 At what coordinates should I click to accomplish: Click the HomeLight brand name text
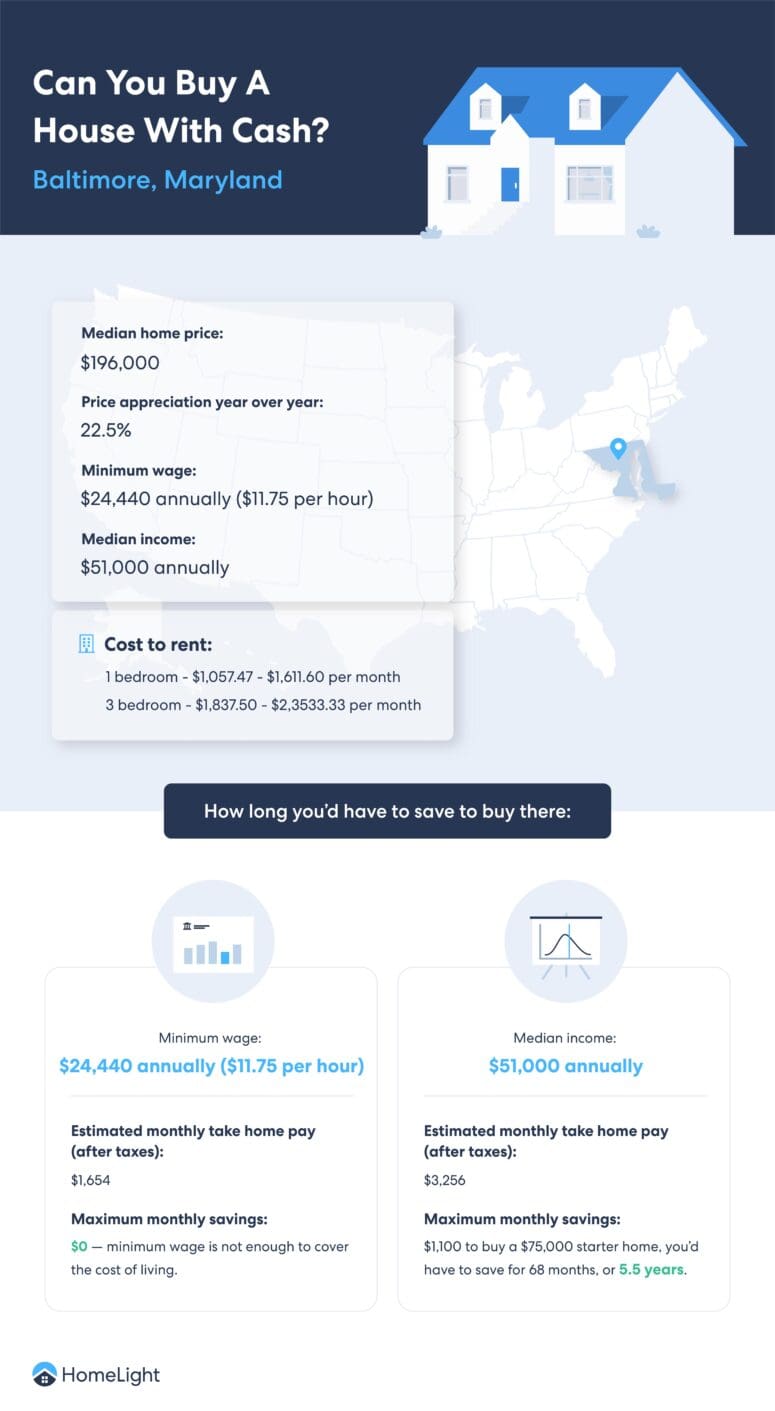[110, 1375]
